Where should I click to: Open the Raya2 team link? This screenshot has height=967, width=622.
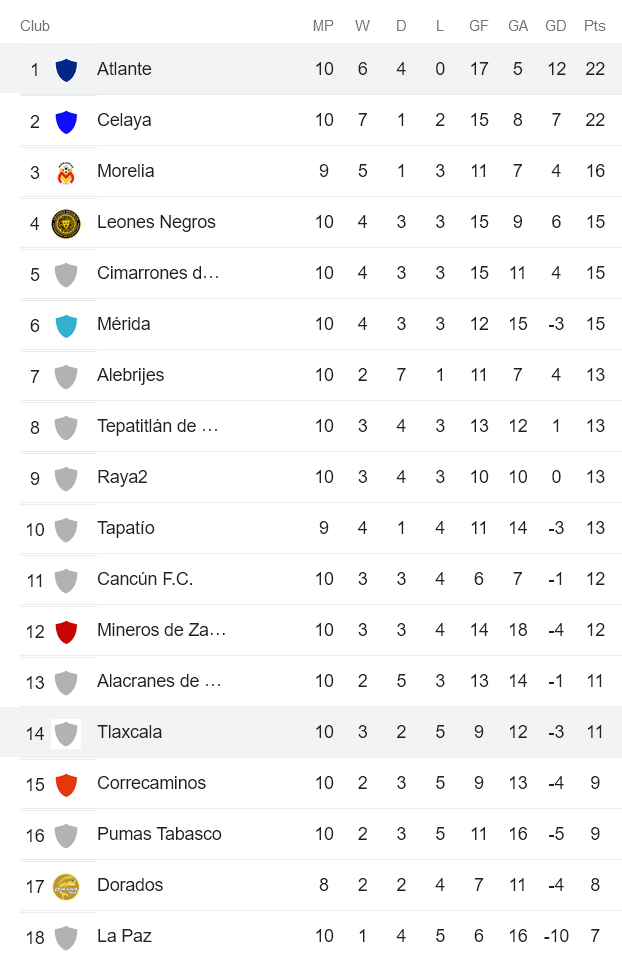(x=122, y=477)
